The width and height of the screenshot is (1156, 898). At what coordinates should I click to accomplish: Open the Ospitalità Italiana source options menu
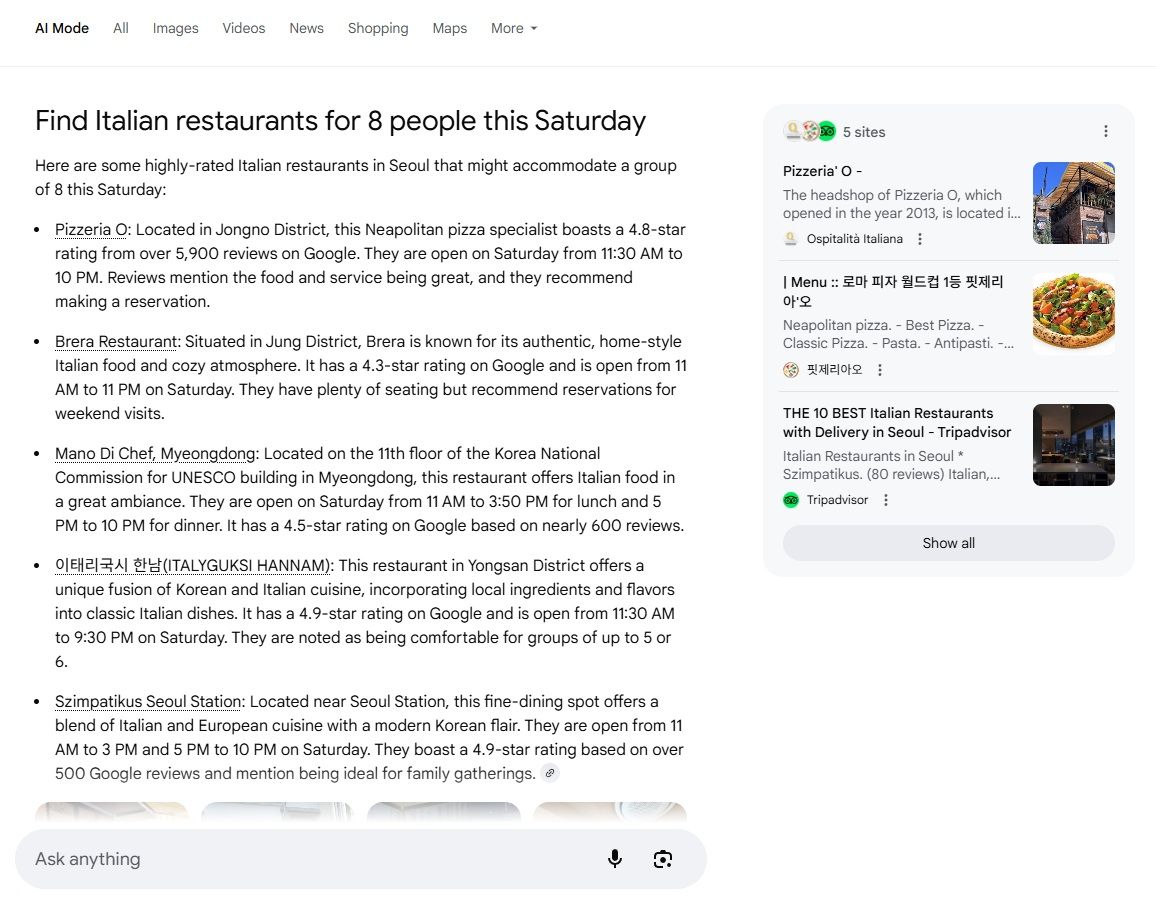pyautogui.click(x=920, y=239)
